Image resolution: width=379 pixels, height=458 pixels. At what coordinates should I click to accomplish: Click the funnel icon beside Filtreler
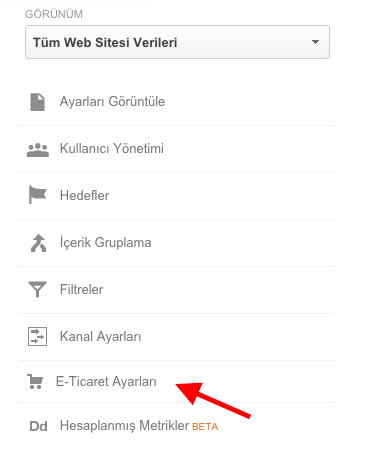tap(37, 289)
